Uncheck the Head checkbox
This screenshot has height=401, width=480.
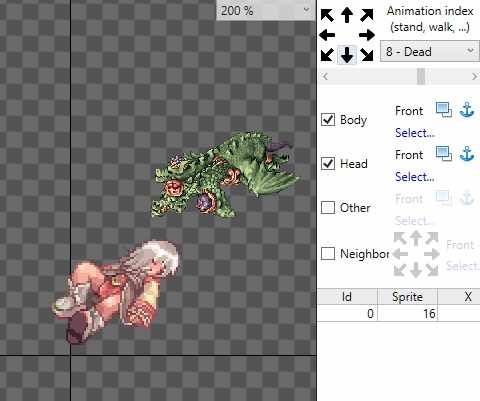328,163
